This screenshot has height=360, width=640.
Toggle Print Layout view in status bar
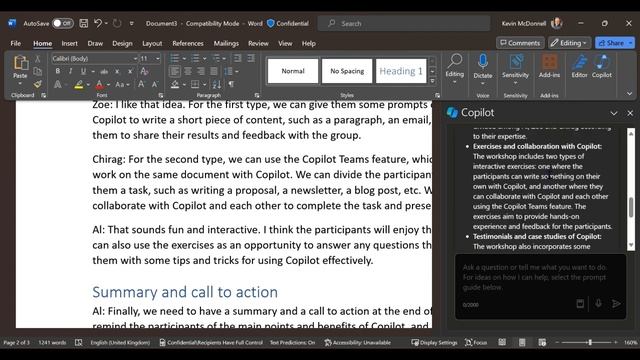522,342
